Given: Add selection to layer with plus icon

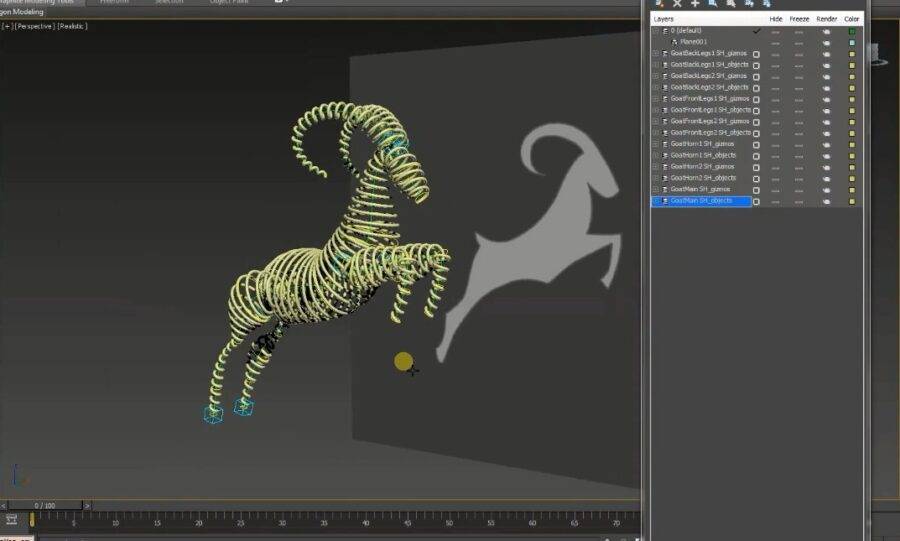Looking at the screenshot, I should tap(695, 3).
